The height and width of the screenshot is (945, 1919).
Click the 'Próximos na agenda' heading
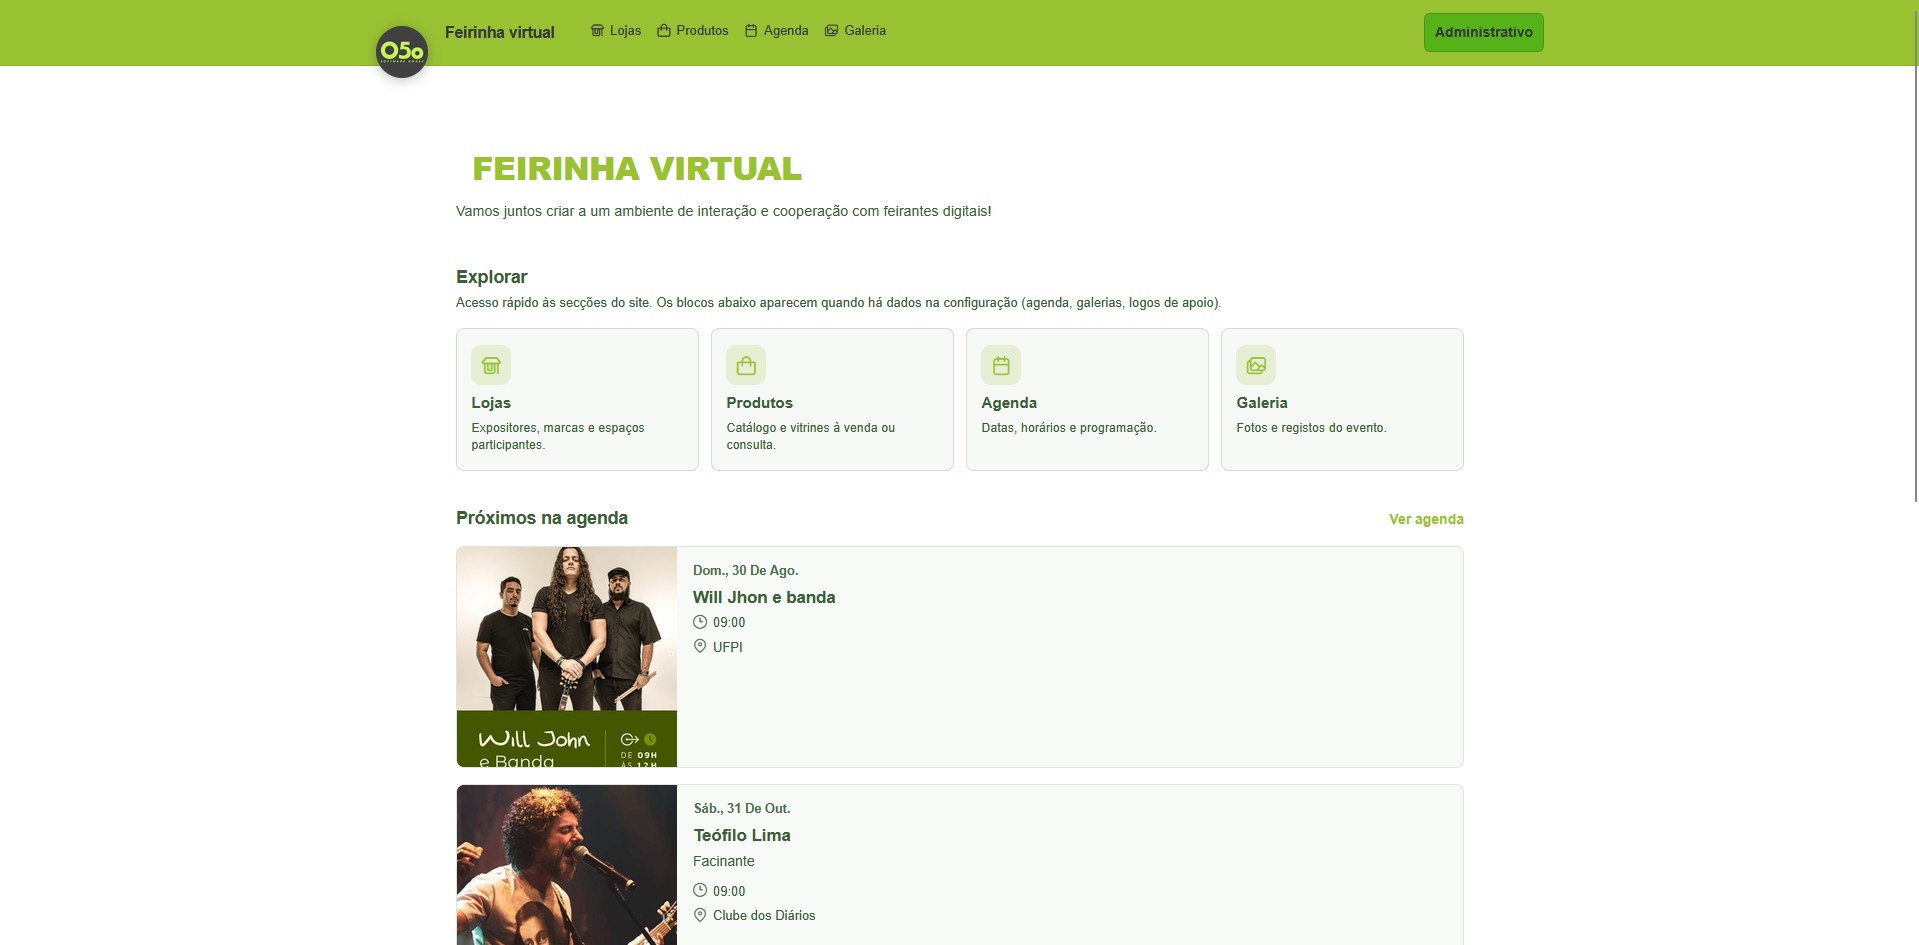click(x=542, y=518)
